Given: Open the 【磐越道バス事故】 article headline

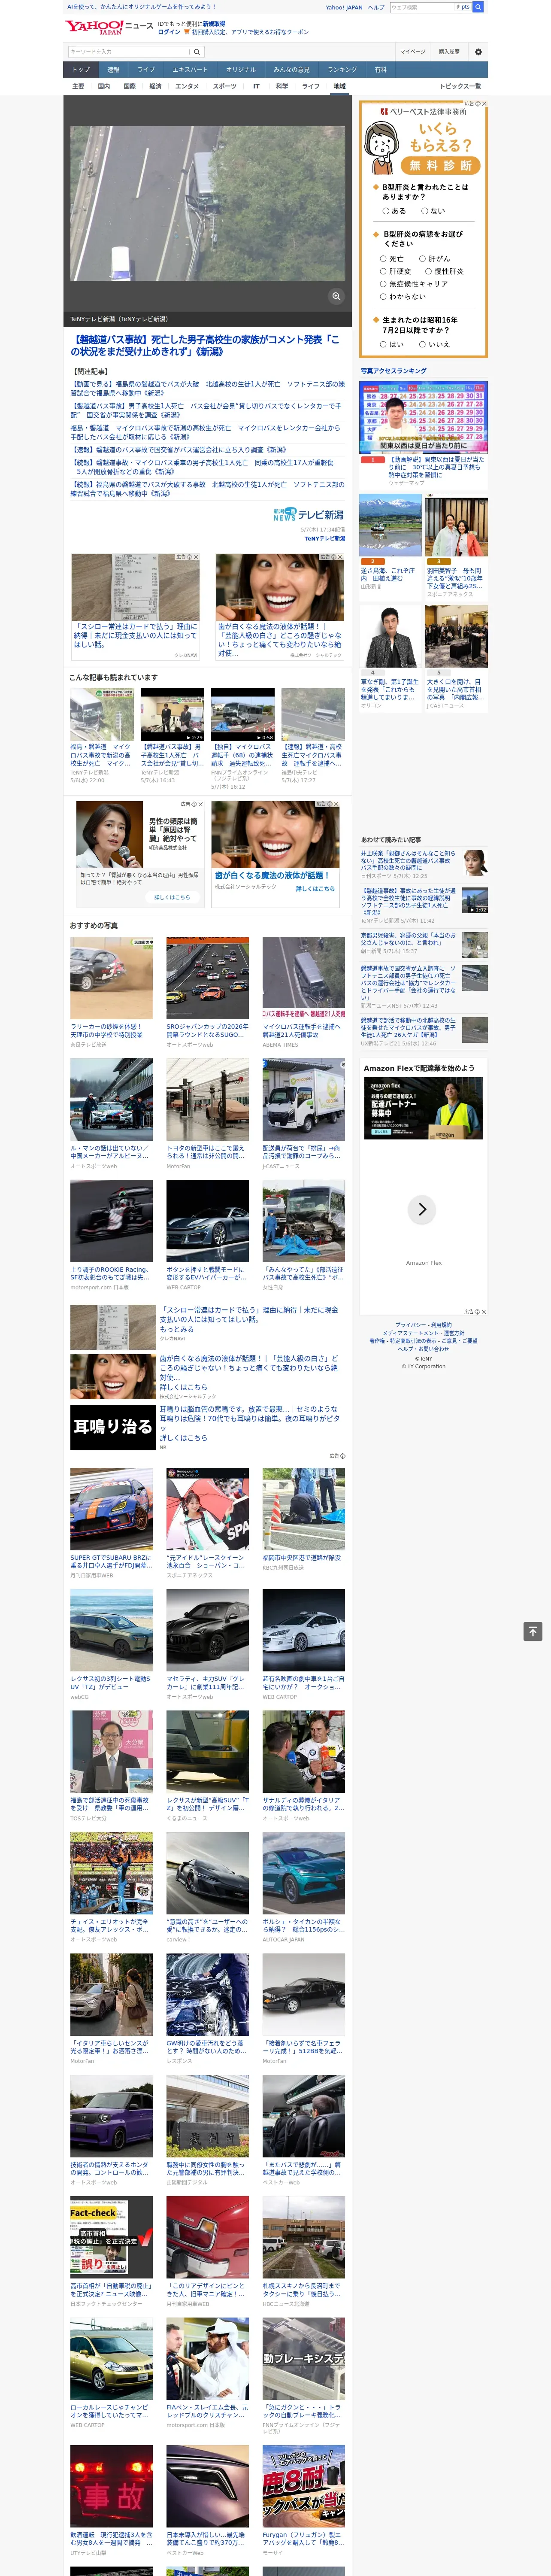Looking at the screenshot, I should coord(205,346).
